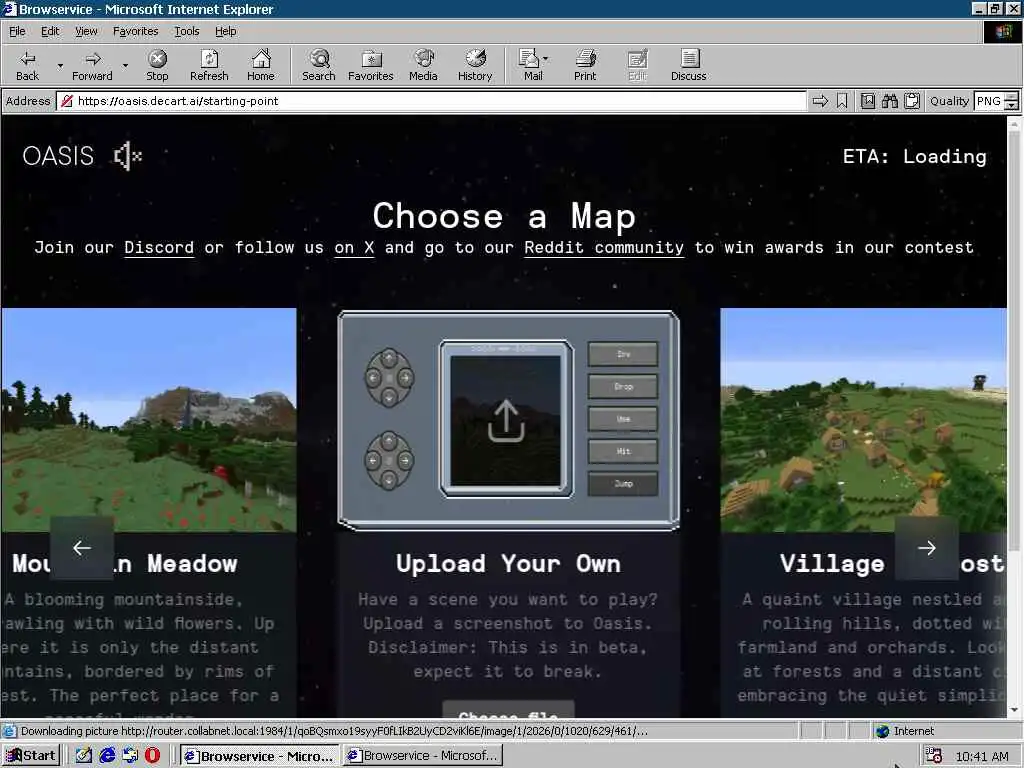
Task: Click the binoculars find icon
Action: 889,101
